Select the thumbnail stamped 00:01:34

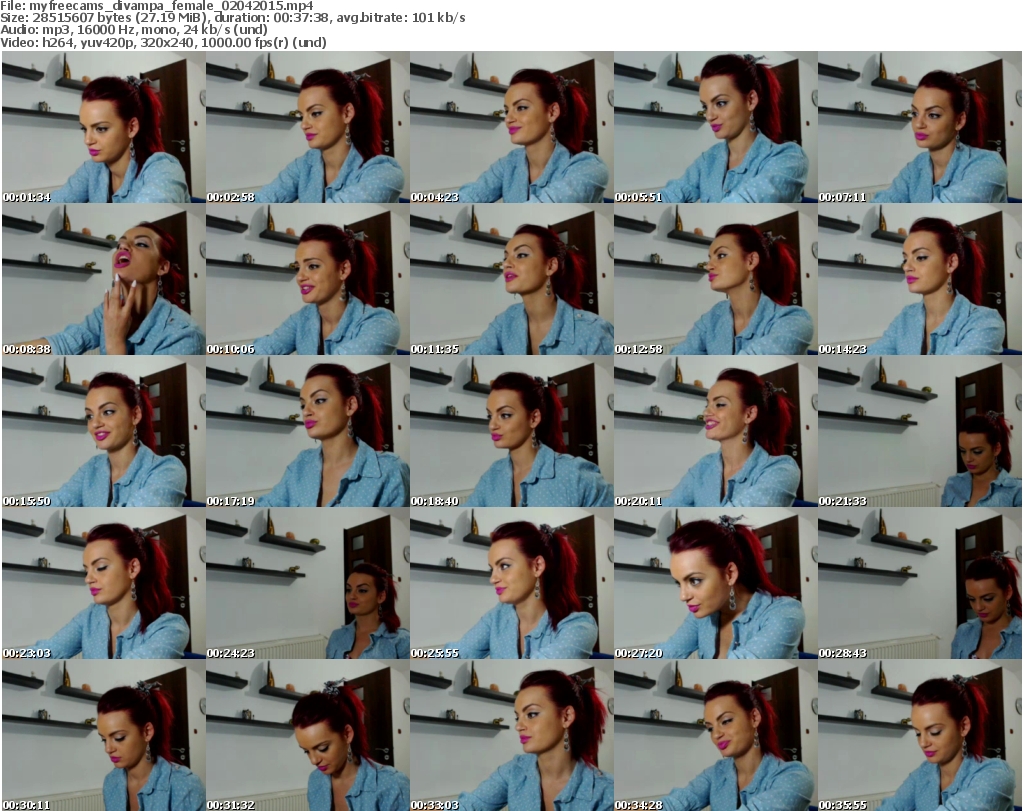click(x=104, y=127)
